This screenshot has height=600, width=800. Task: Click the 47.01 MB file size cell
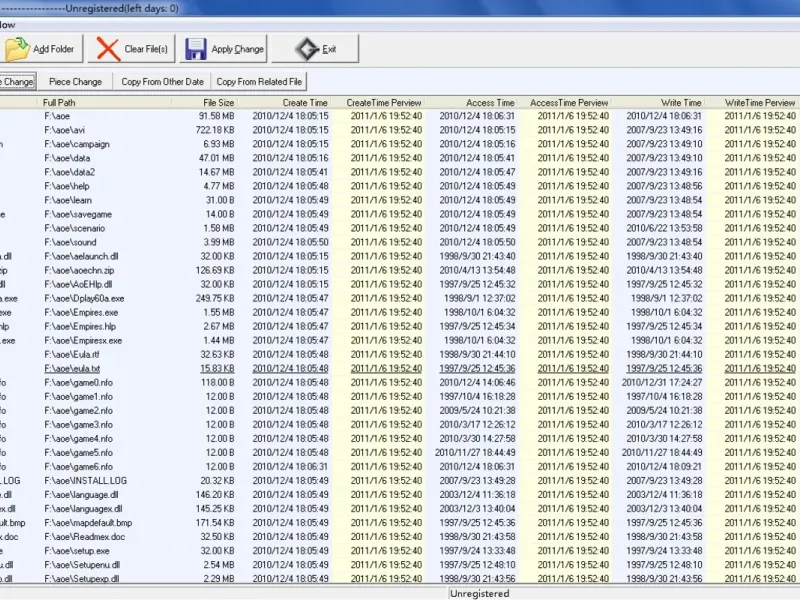point(216,158)
